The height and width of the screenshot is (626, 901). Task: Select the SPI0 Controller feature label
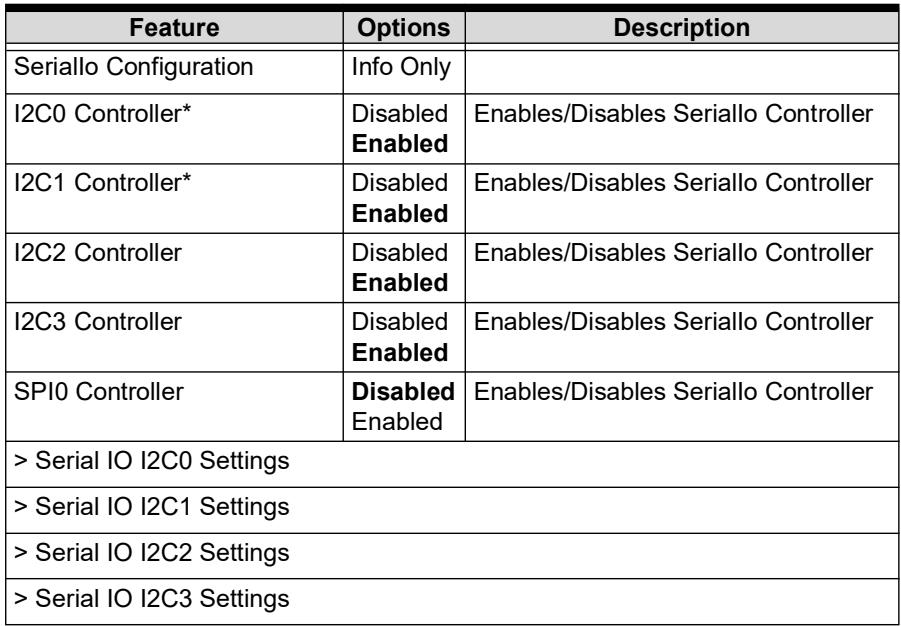(99, 391)
